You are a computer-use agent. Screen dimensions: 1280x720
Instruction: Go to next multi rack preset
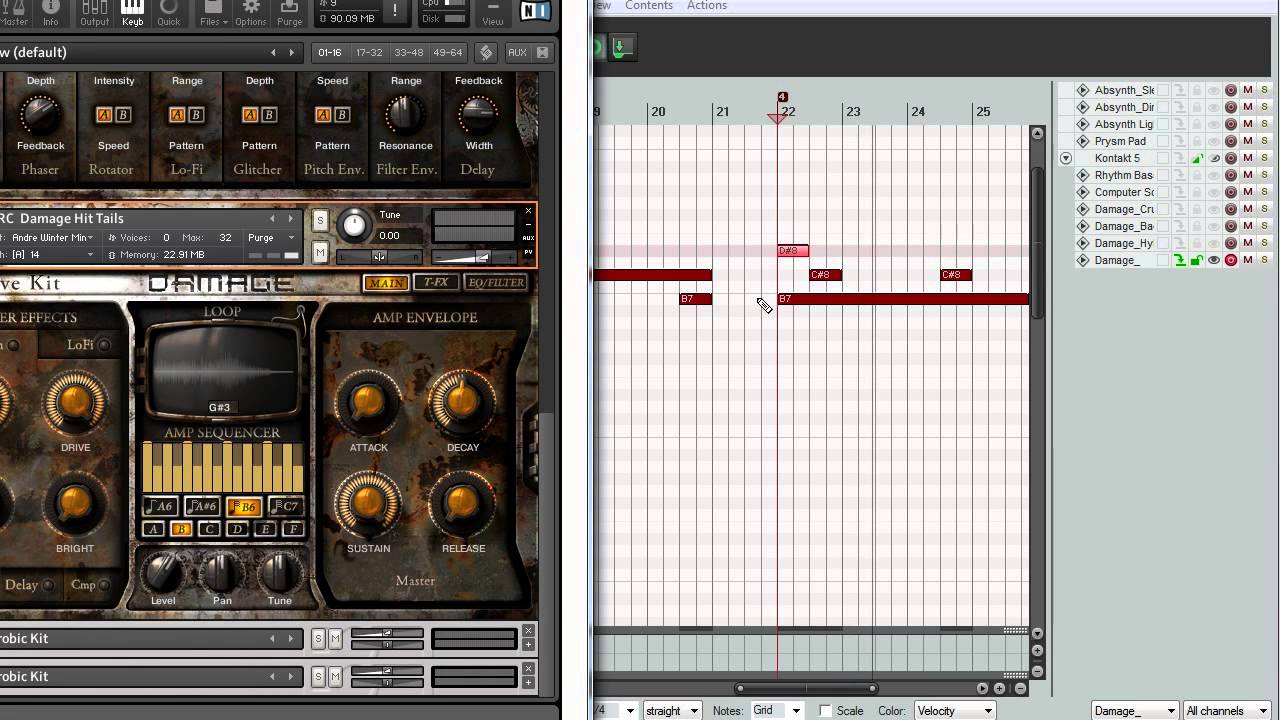[x=292, y=52]
